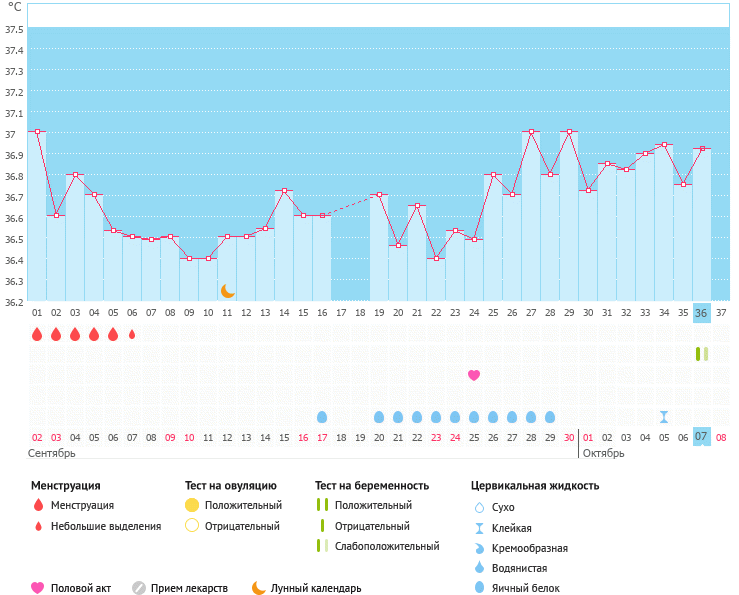Click the egg white fluid drop on day 29
739x595 pixels.
(550, 417)
